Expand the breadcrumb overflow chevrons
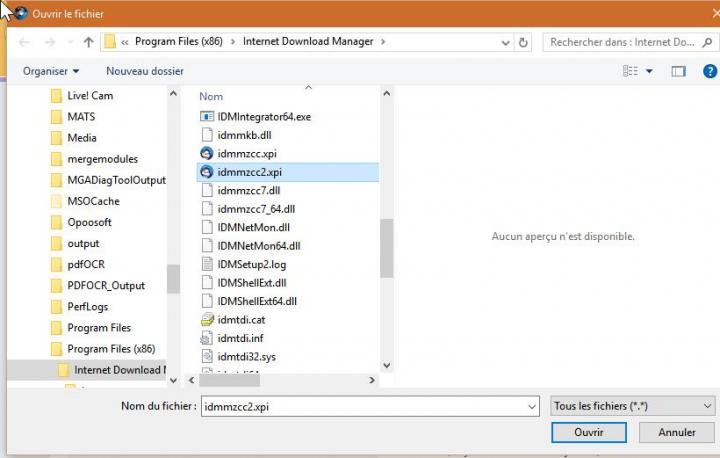Image resolution: width=720 pixels, height=458 pixels. click(x=124, y=42)
